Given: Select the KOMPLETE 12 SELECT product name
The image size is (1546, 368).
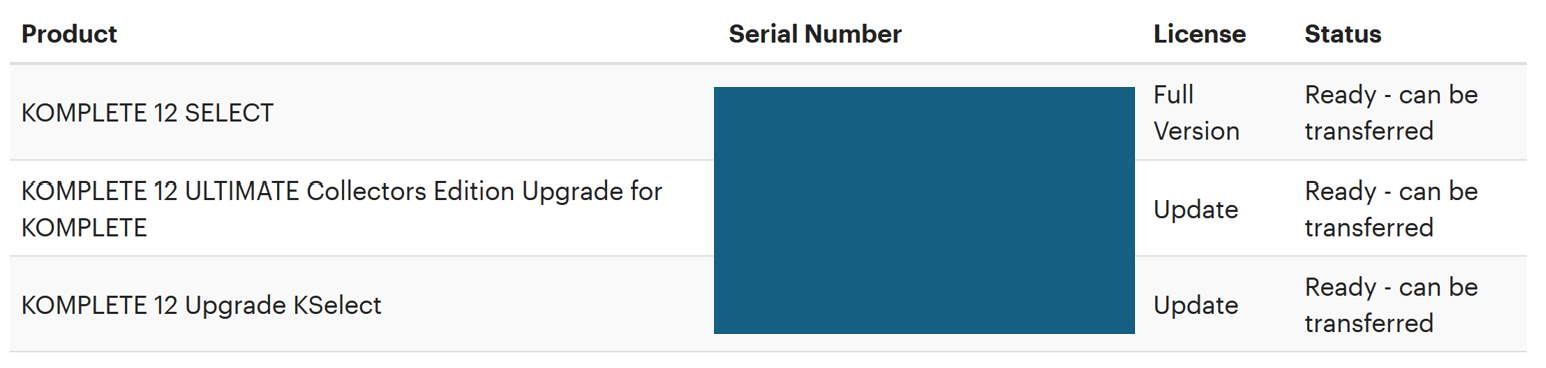Looking at the screenshot, I should tap(147, 113).
